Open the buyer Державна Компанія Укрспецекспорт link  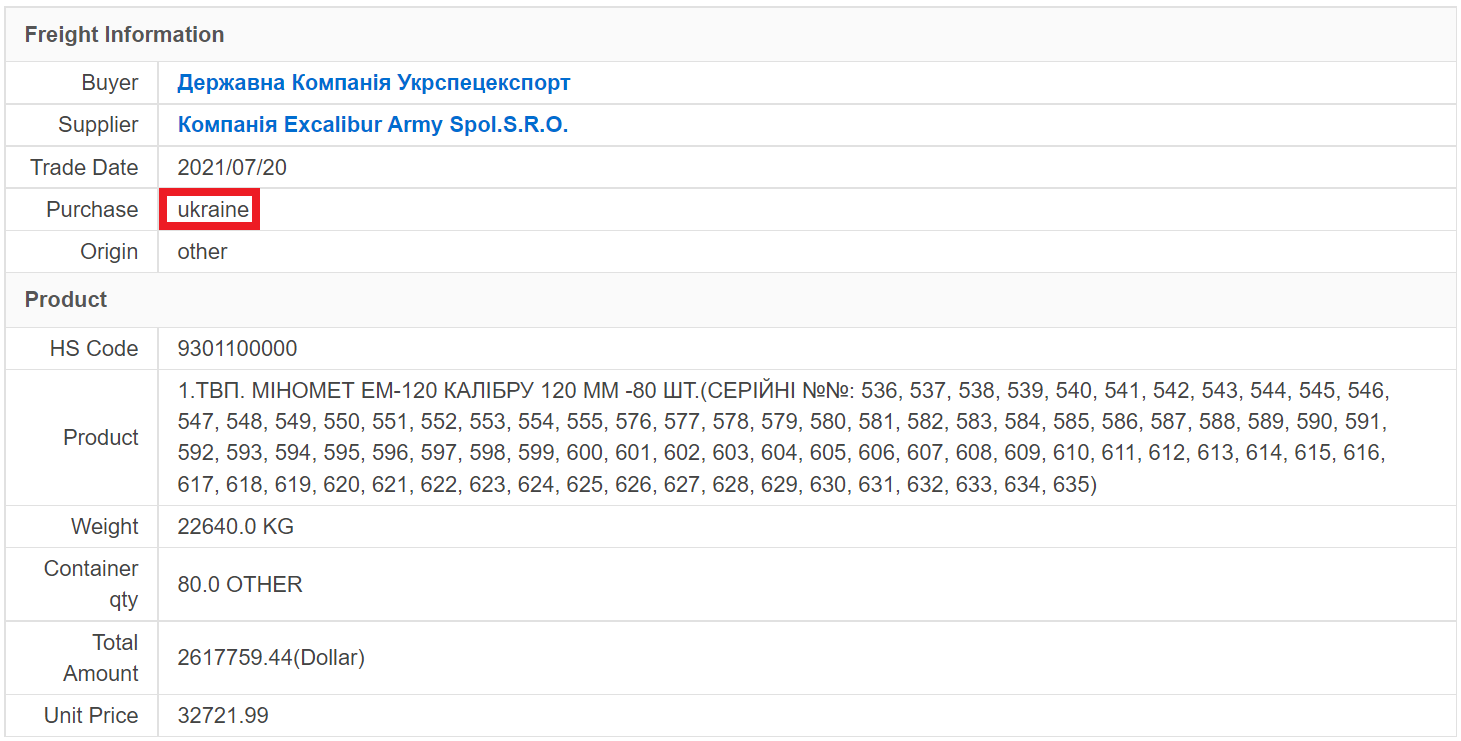point(373,83)
